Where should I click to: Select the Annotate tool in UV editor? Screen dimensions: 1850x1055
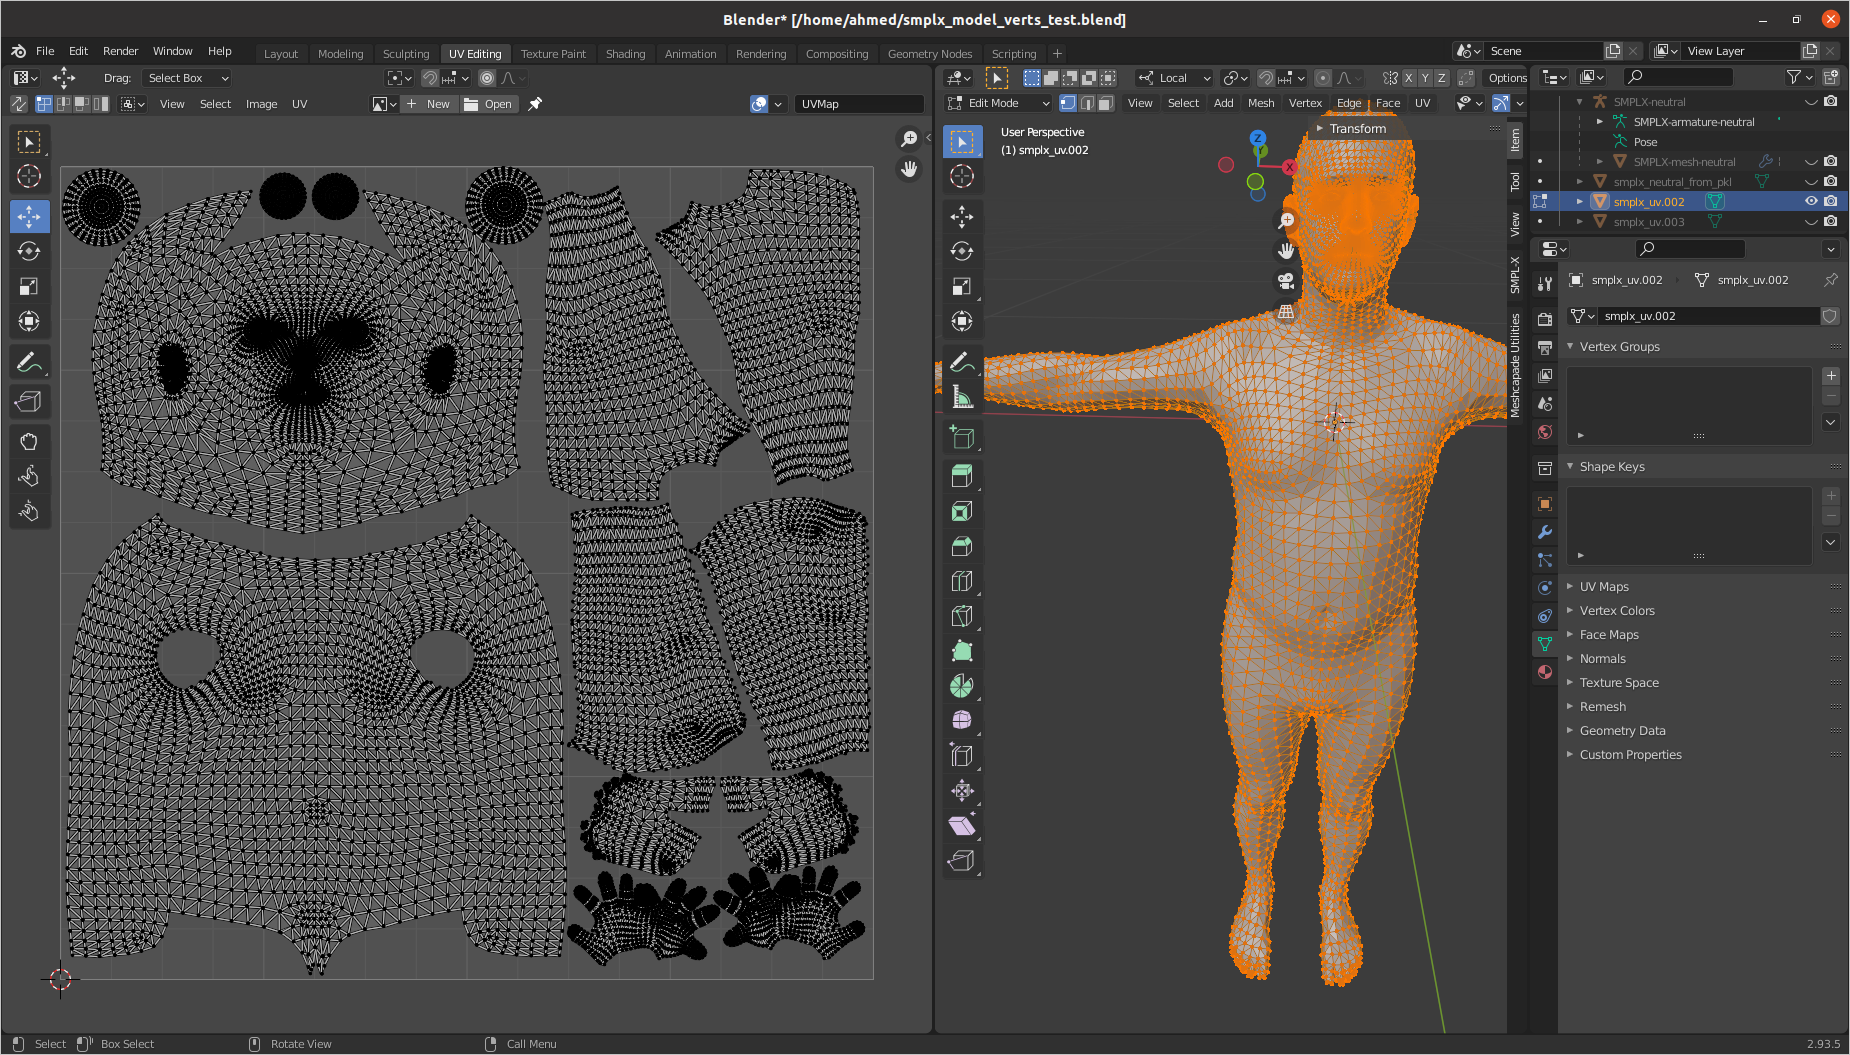(x=29, y=362)
